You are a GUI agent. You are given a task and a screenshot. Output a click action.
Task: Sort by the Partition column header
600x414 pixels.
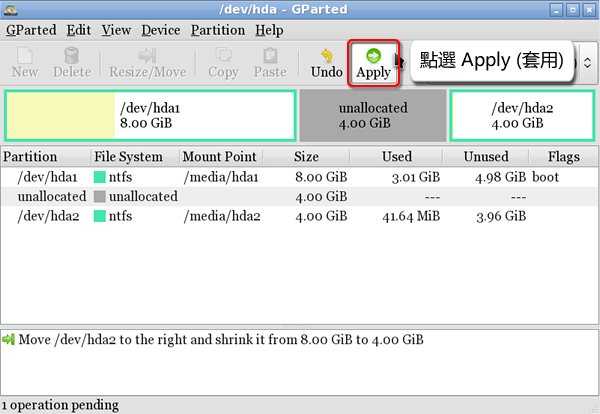tap(46, 157)
